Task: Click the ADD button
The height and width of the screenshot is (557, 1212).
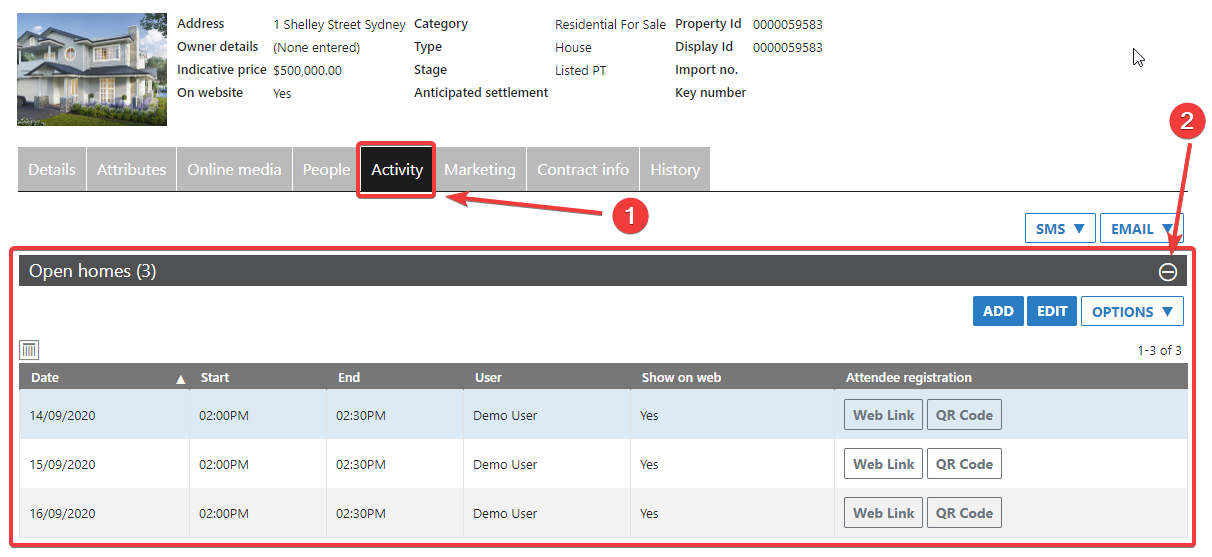Action: 998,311
